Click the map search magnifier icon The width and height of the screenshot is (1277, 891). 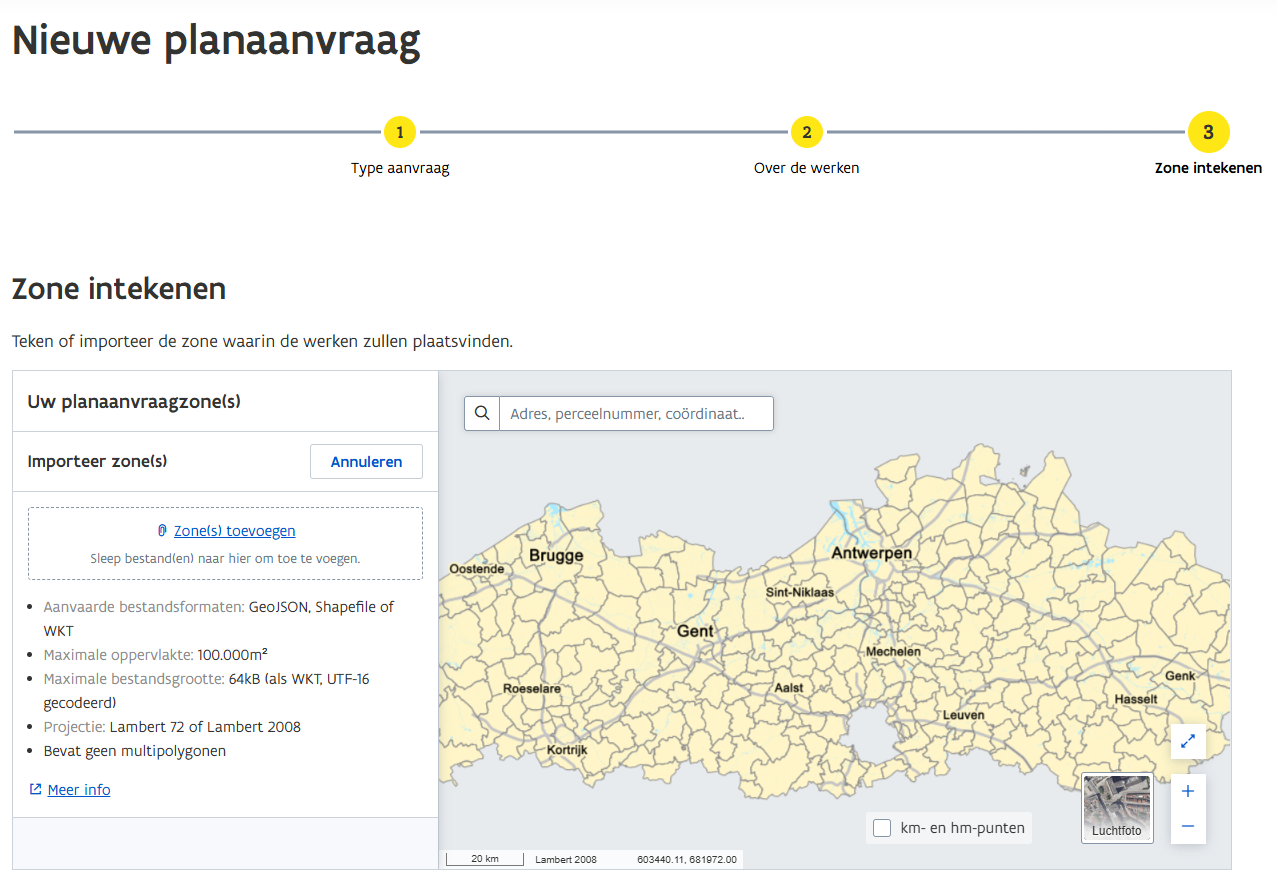click(482, 413)
